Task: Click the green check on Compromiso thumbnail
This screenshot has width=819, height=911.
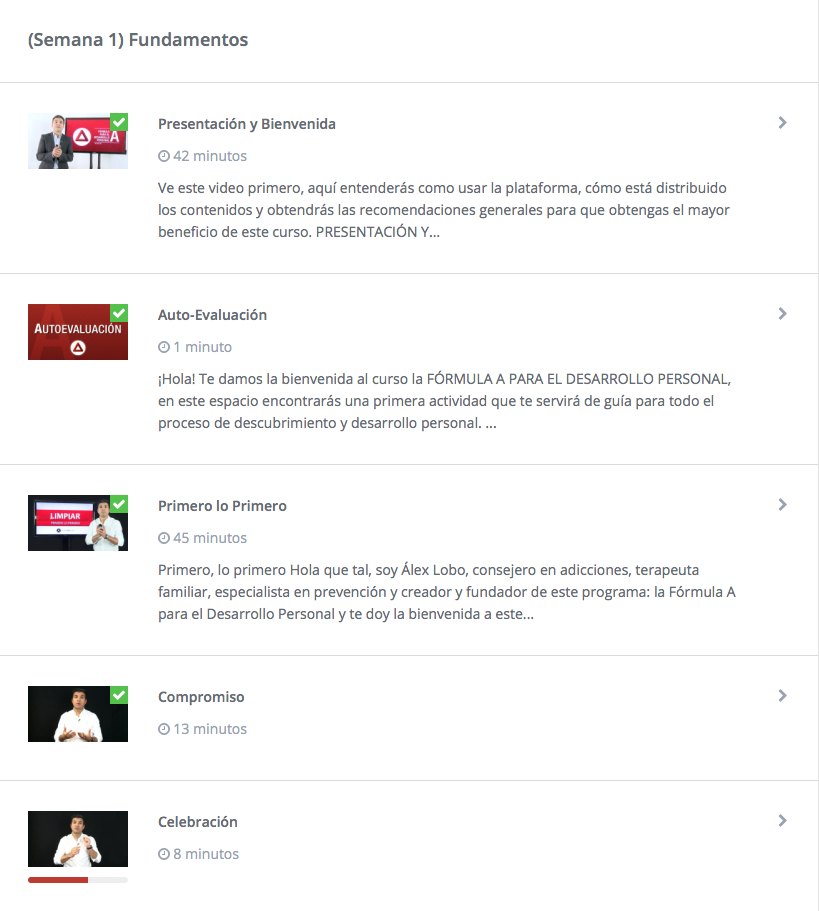Action: point(119,695)
